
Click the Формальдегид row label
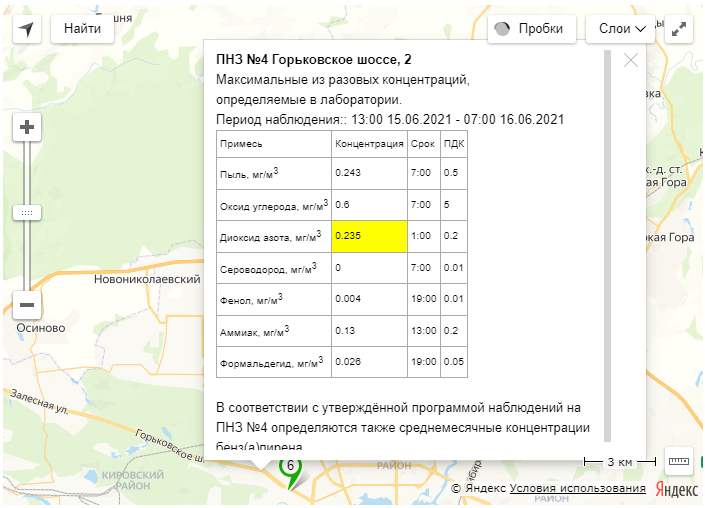272,361
